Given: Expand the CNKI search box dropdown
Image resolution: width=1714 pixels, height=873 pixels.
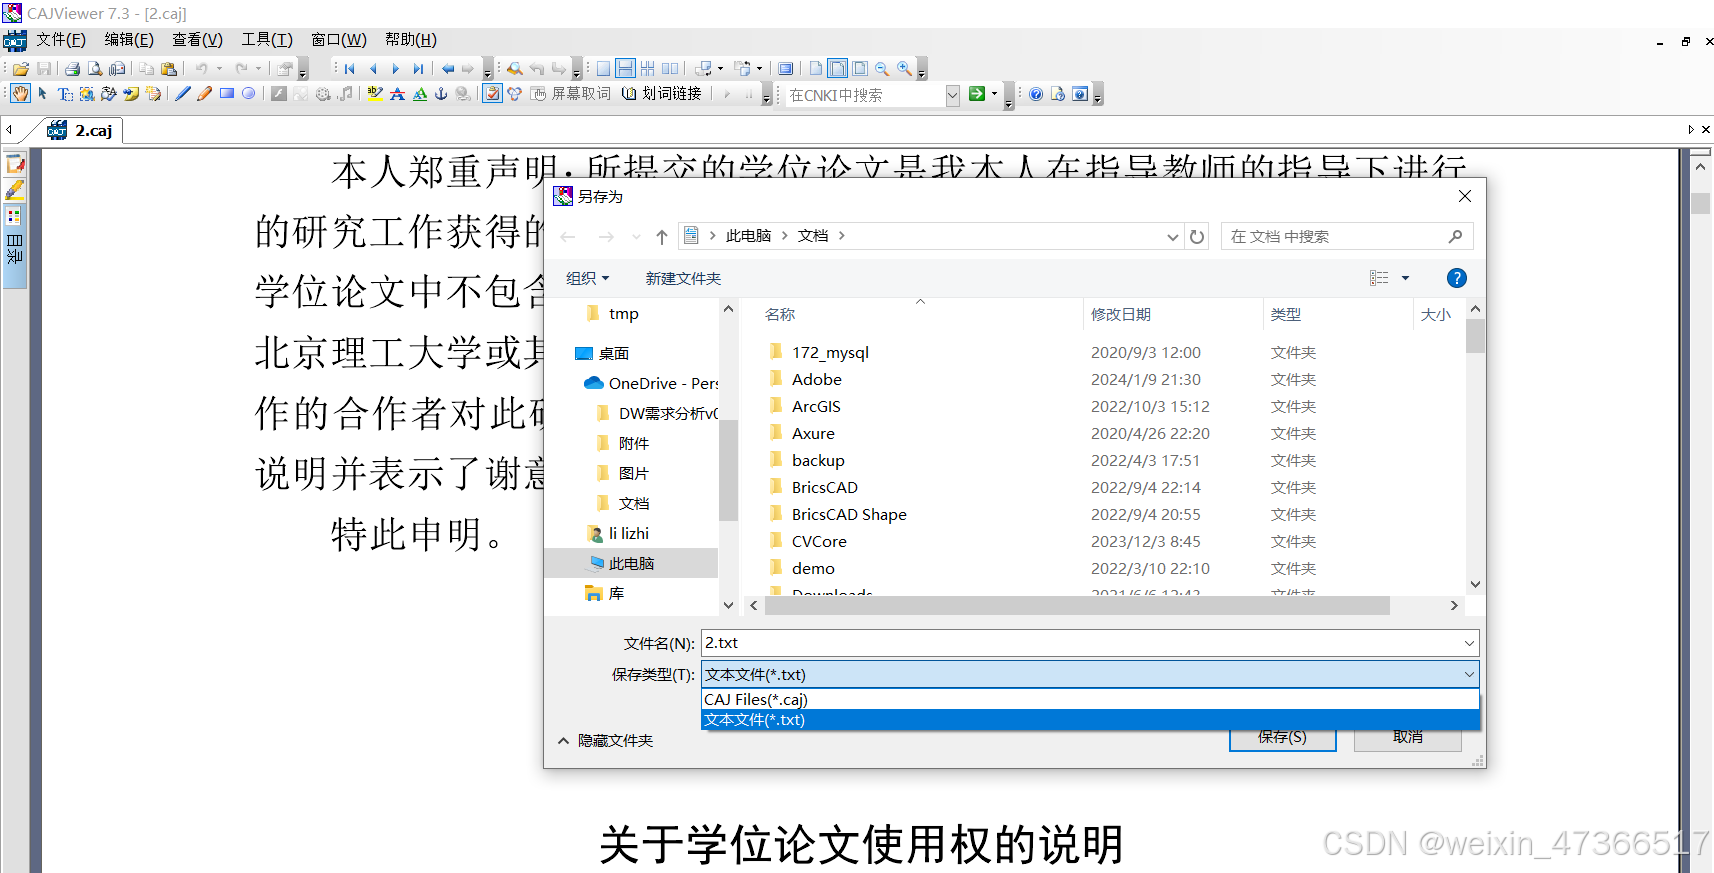Looking at the screenshot, I should tap(953, 95).
